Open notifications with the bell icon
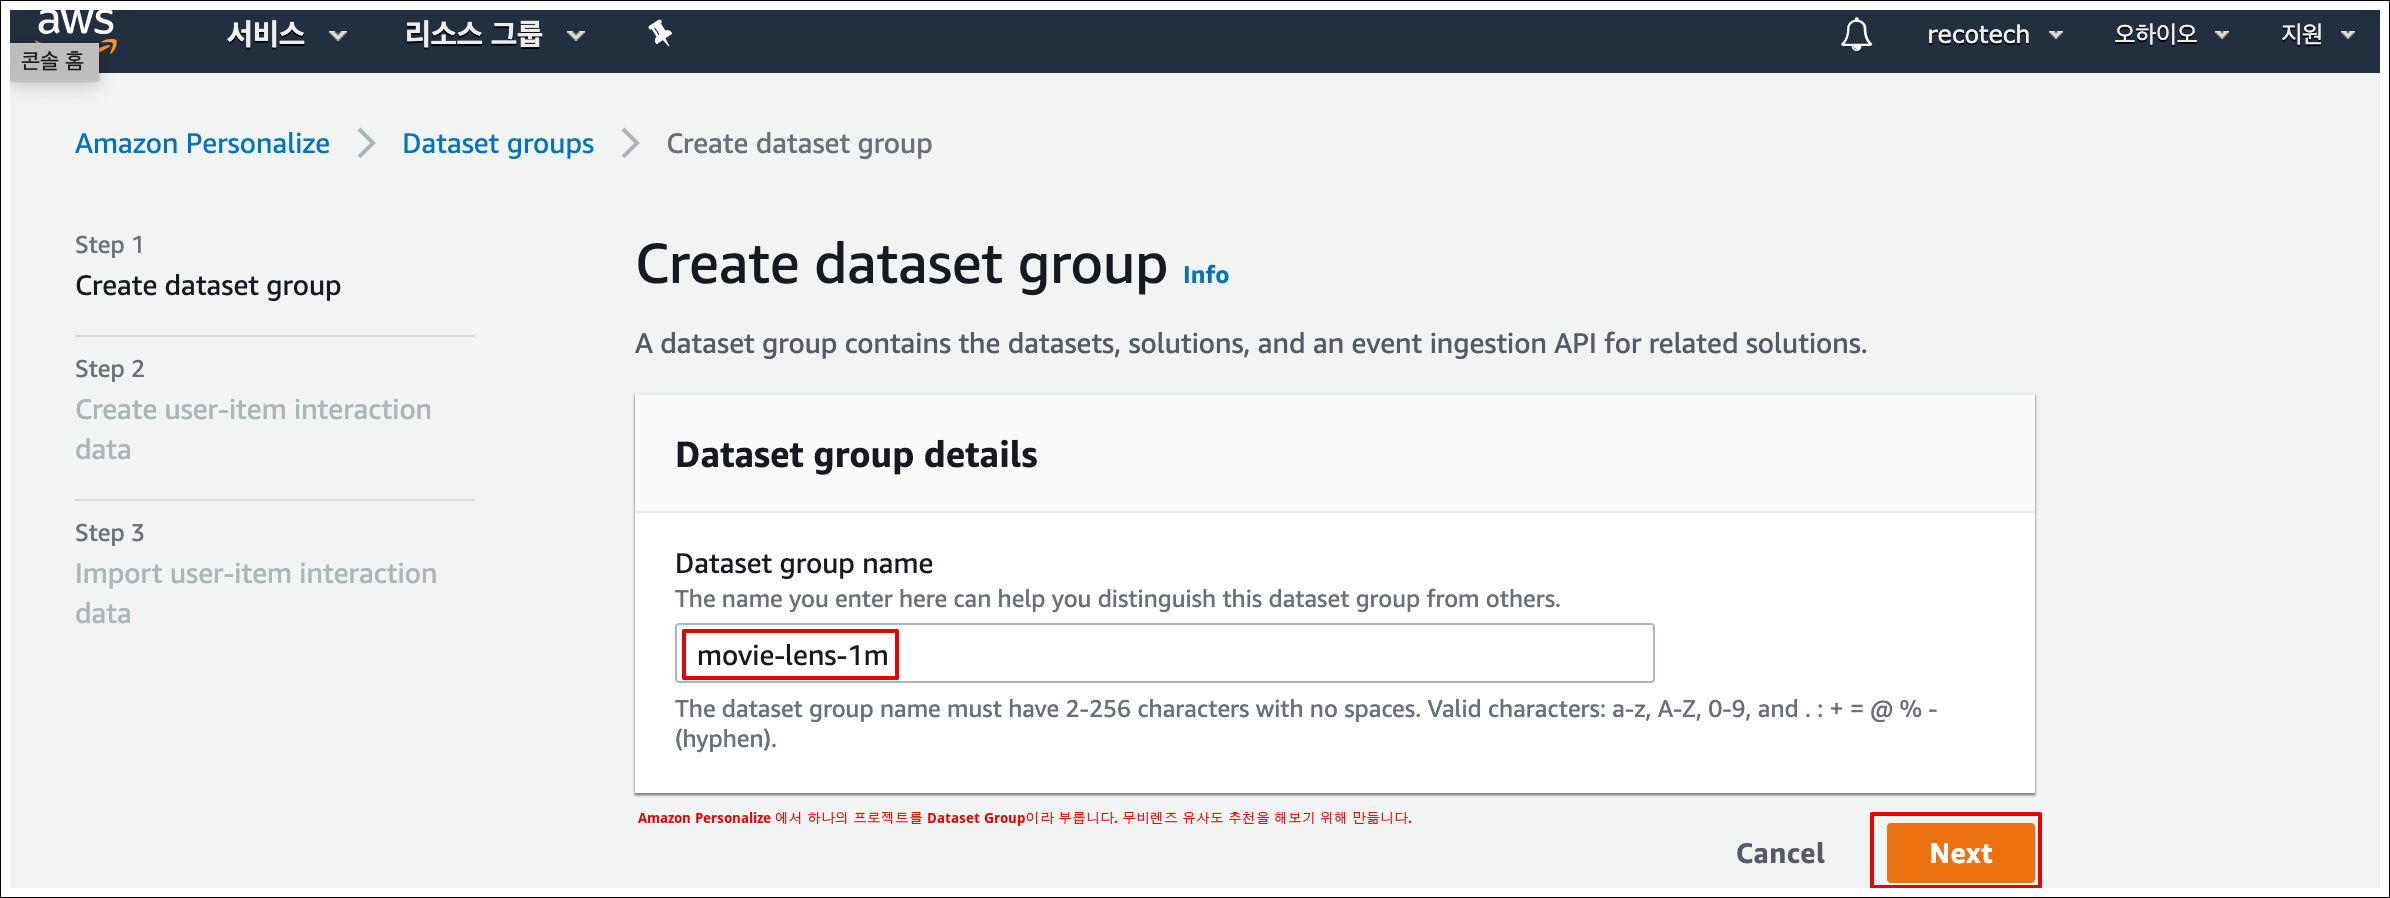Image resolution: width=2390 pixels, height=898 pixels. point(1856,35)
